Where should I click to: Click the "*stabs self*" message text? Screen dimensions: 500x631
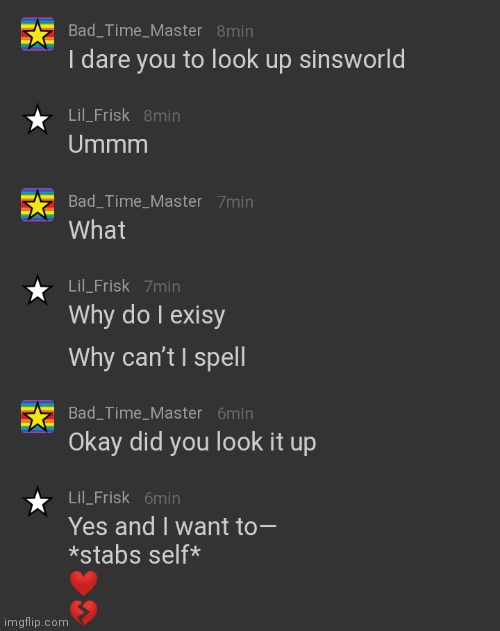[x=134, y=555]
